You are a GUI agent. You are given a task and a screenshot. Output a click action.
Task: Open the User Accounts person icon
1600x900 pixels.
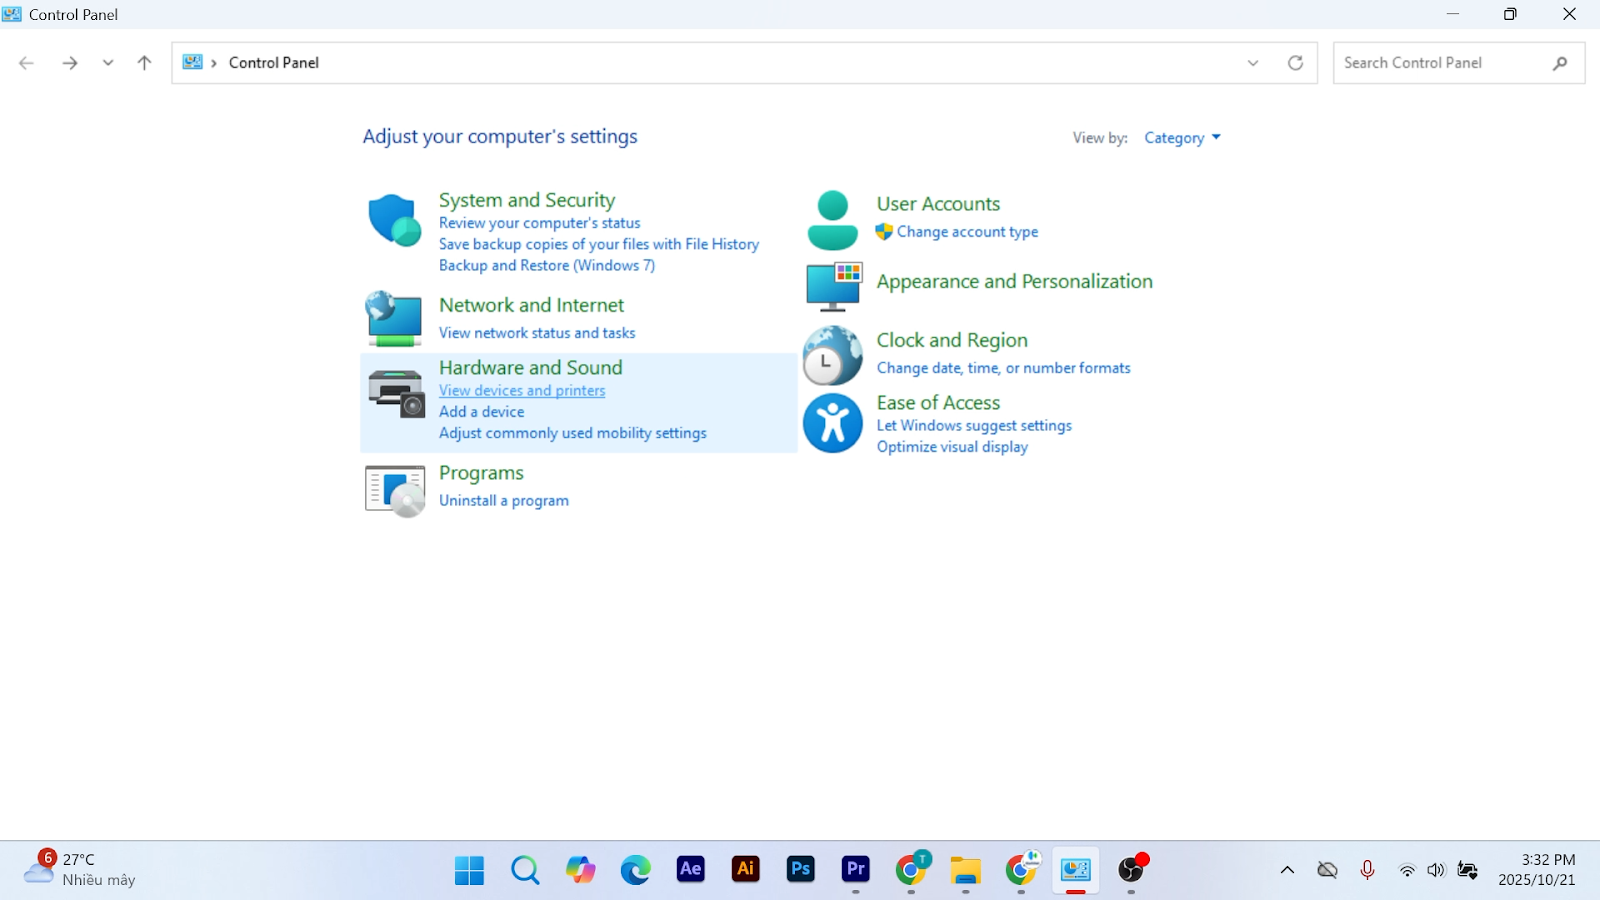pos(832,220)
